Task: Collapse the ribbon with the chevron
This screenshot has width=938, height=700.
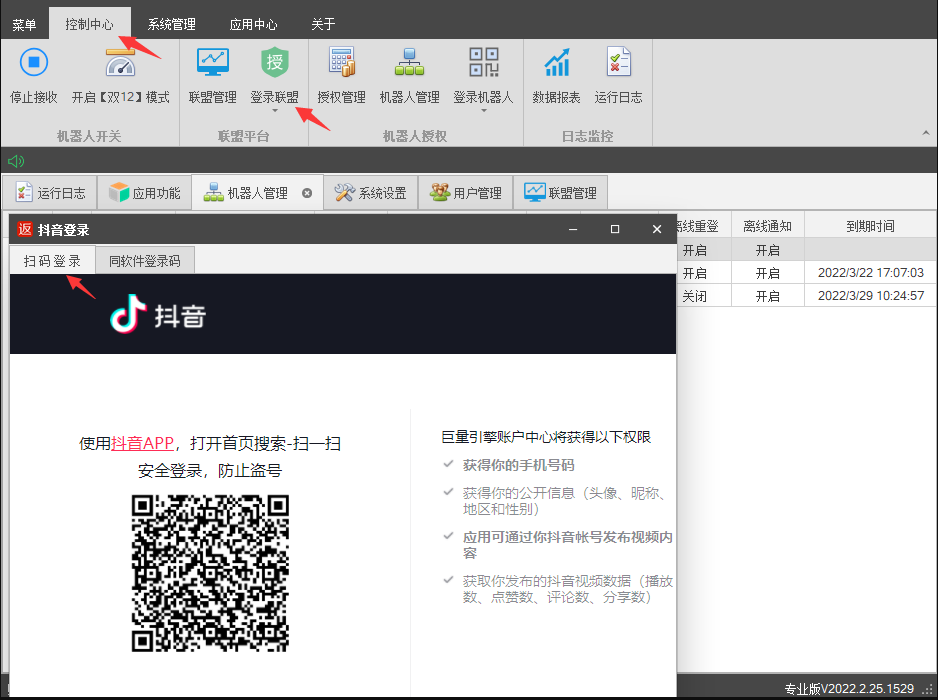Action: click(925, 133)
